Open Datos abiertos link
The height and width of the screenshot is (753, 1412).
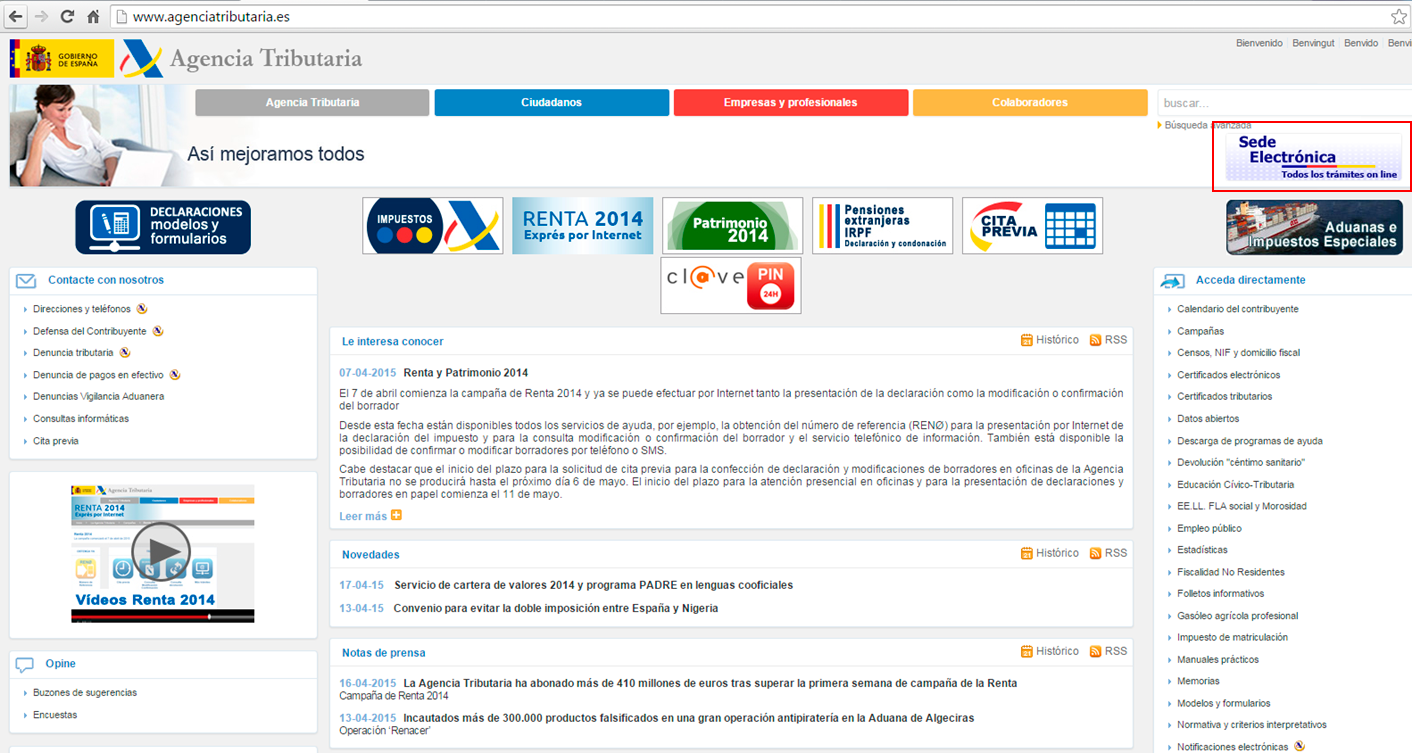[x=1208, y=419]
